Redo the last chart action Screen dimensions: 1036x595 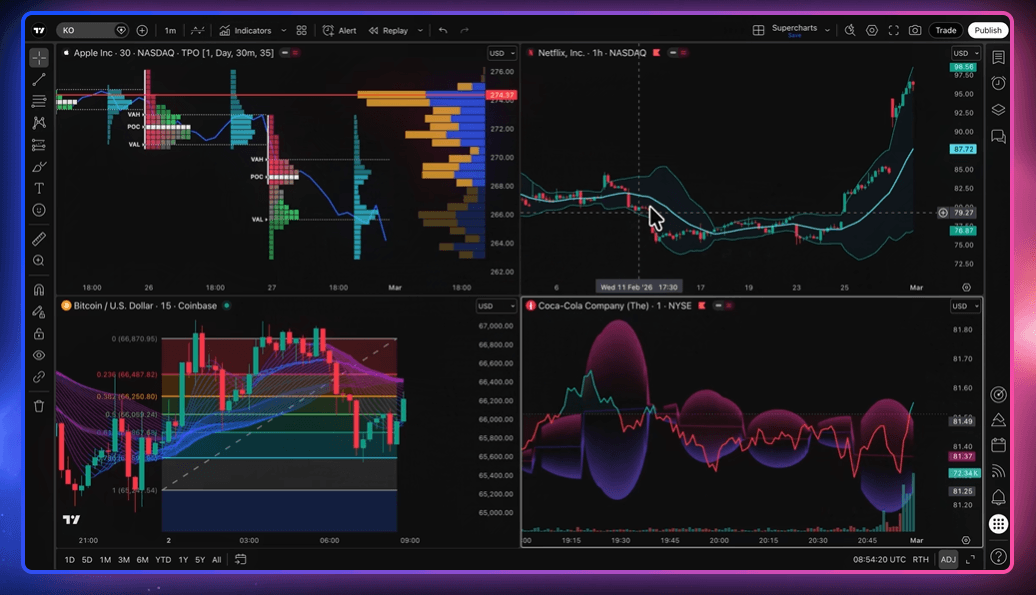(x=464, y=30)
